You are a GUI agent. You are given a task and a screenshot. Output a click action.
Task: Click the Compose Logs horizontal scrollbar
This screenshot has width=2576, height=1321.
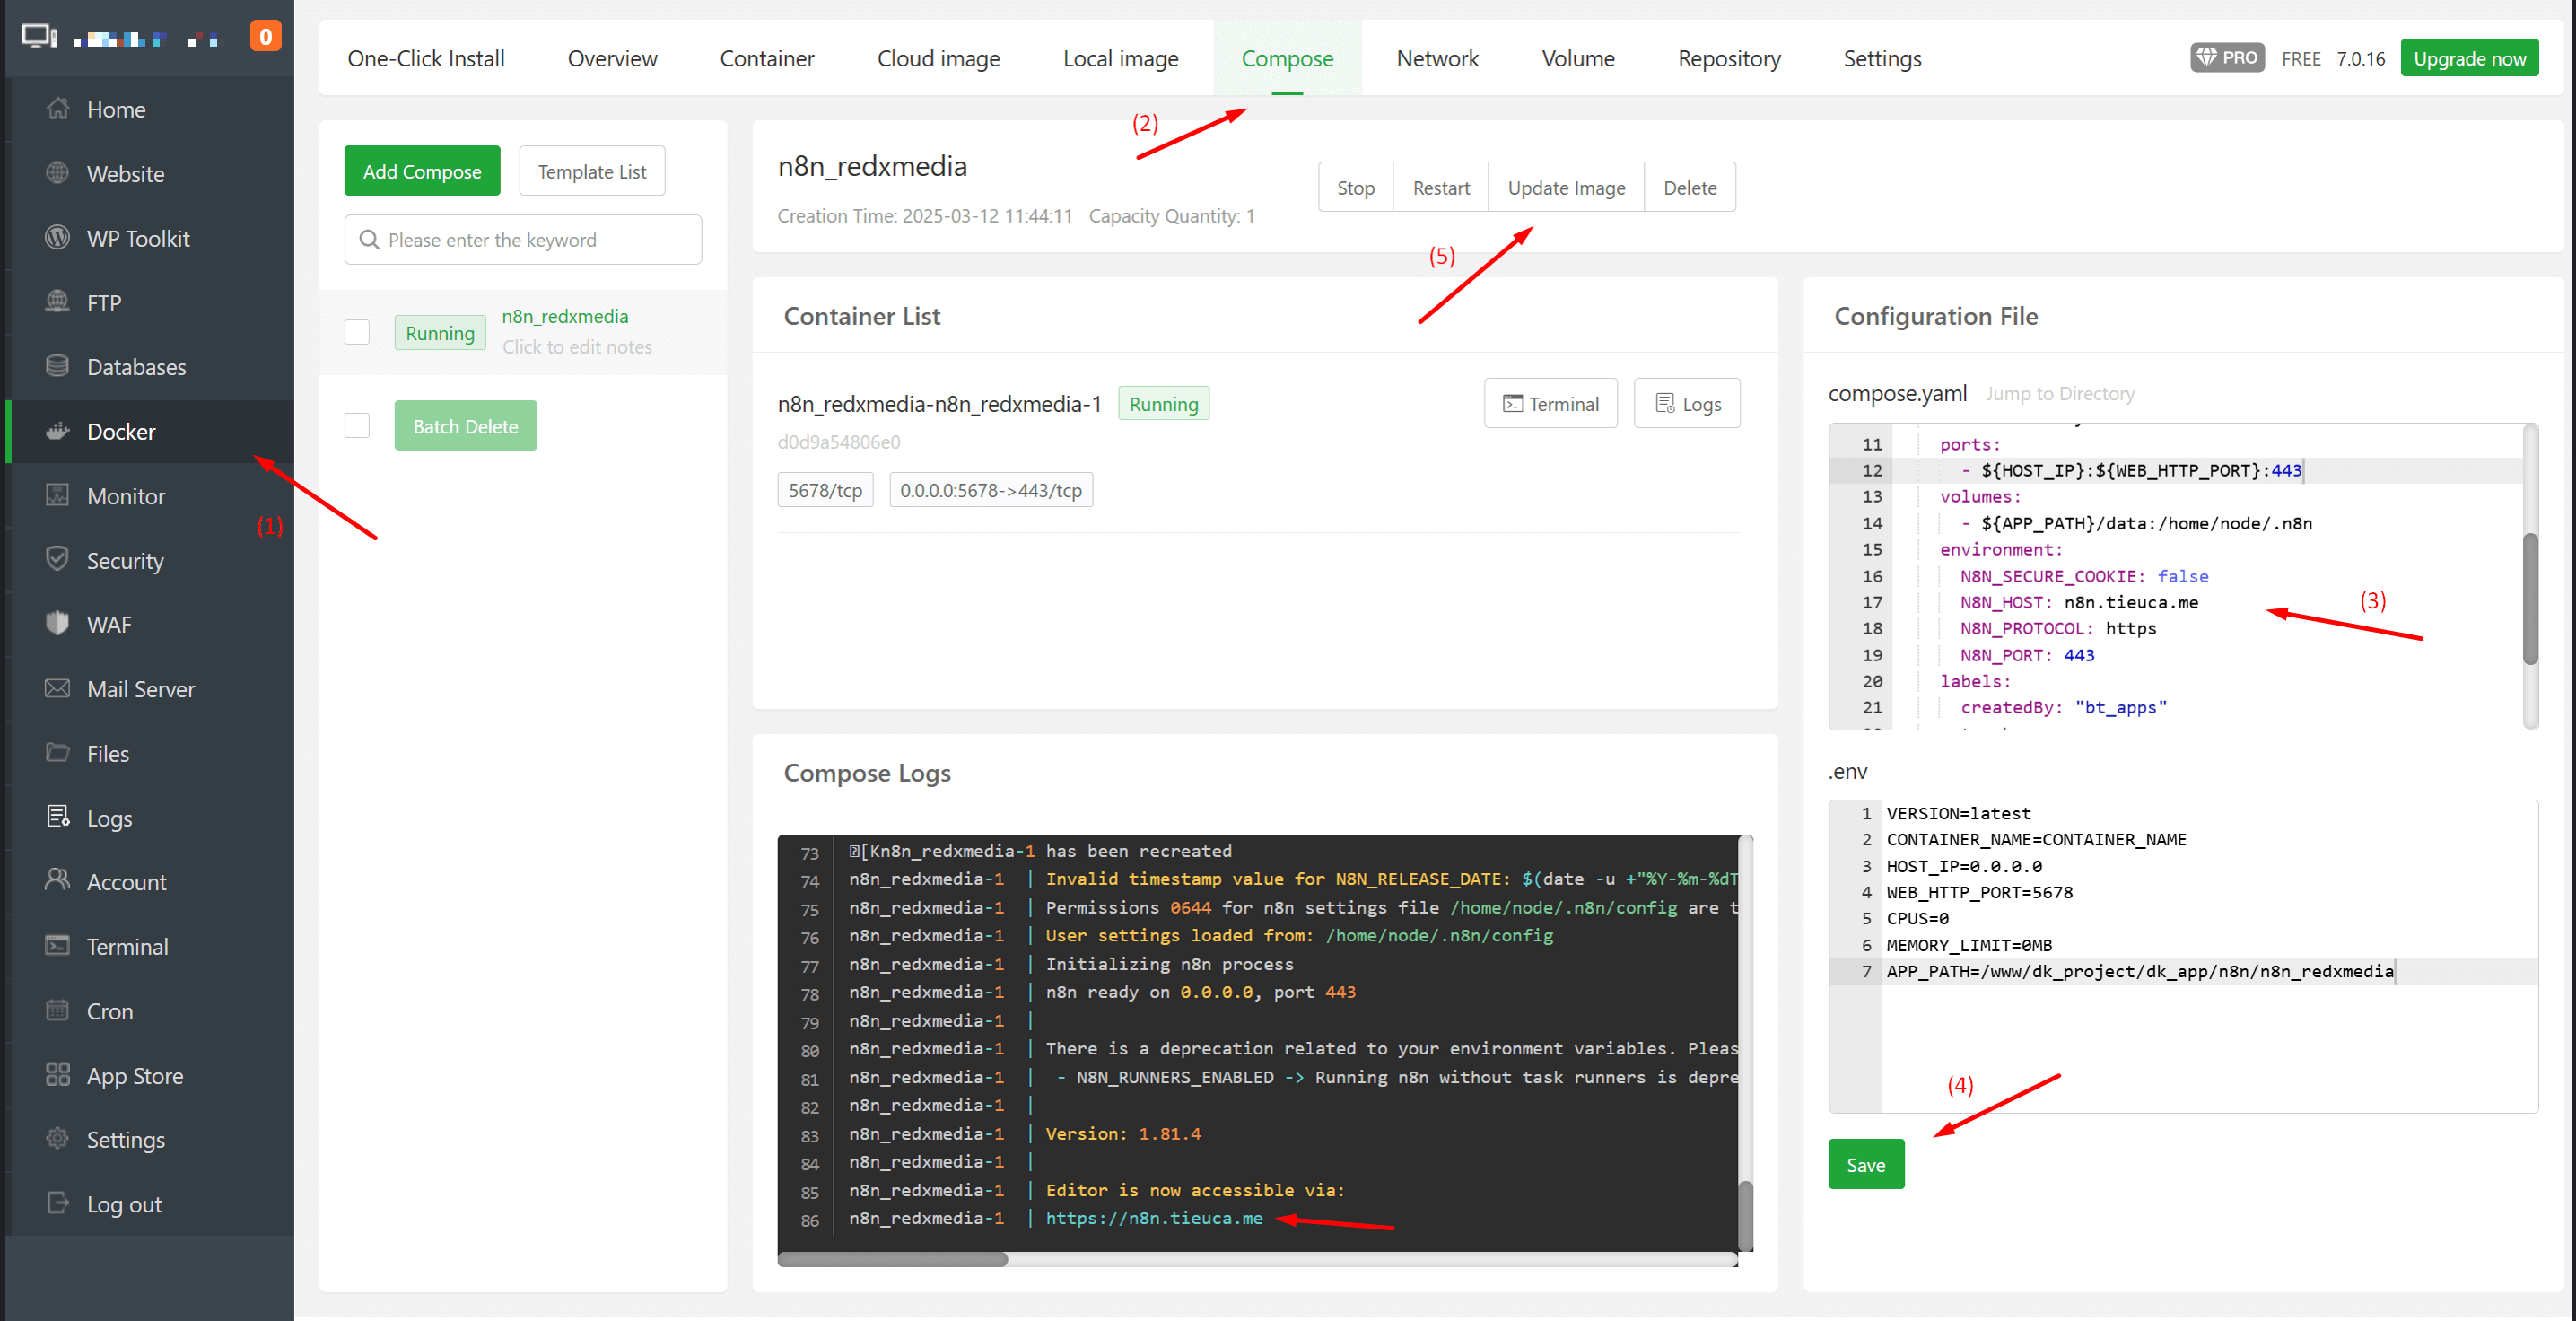(x=893, y=1259)
